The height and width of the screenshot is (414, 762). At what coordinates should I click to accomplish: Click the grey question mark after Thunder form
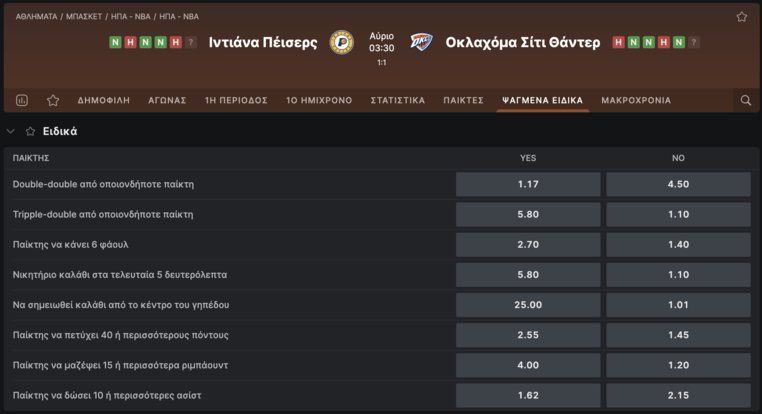694,42
